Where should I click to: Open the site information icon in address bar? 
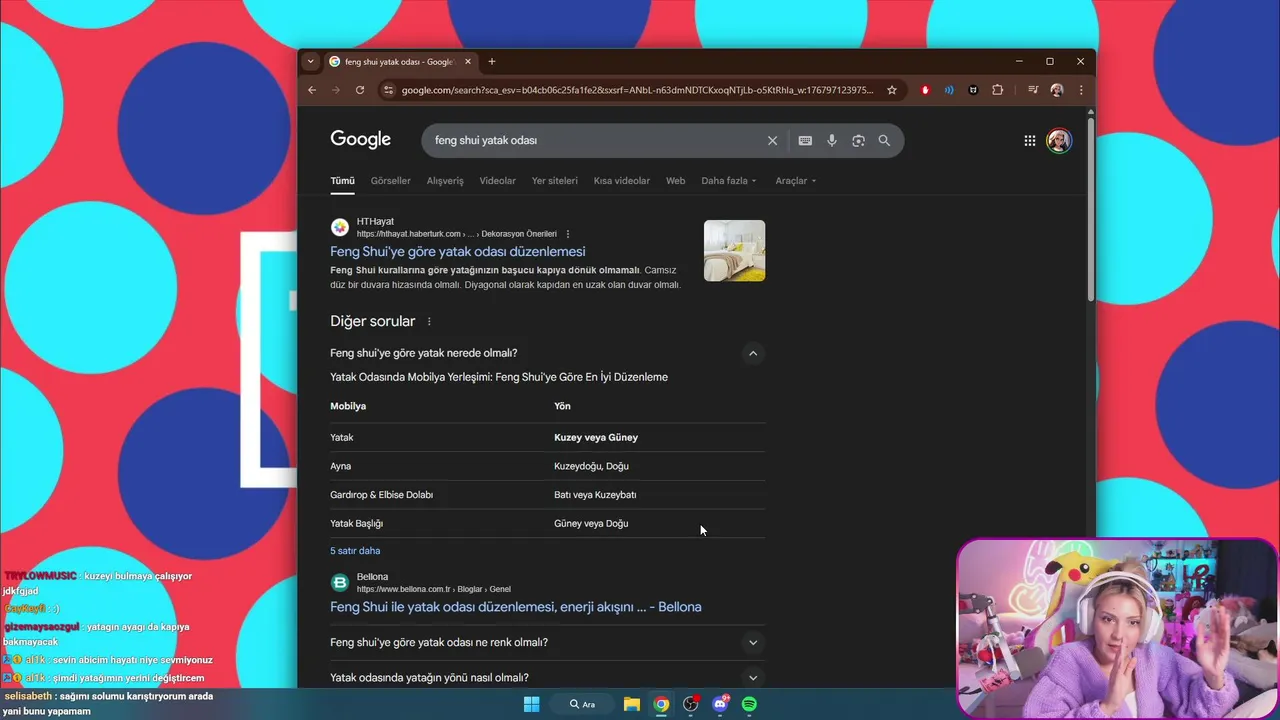pos(388,90)
